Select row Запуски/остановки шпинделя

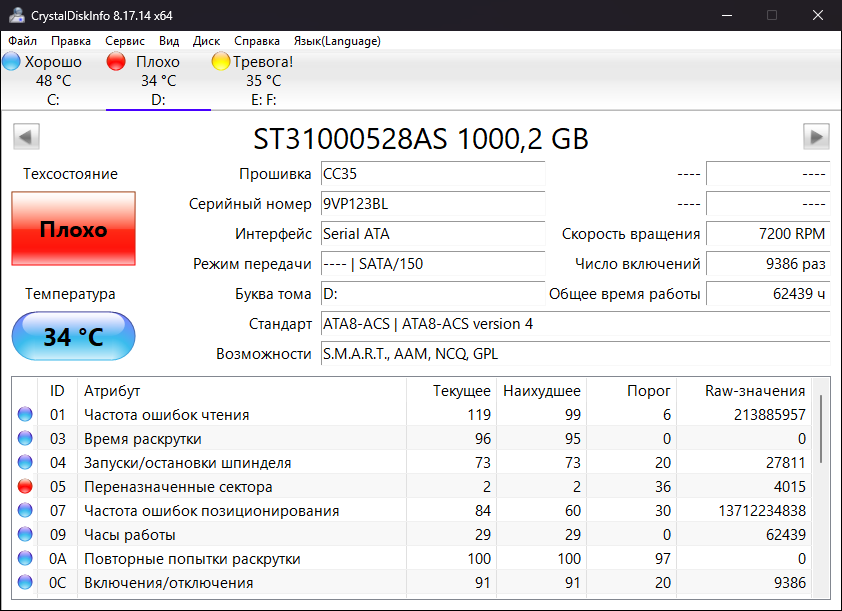(x=412, y=462)
